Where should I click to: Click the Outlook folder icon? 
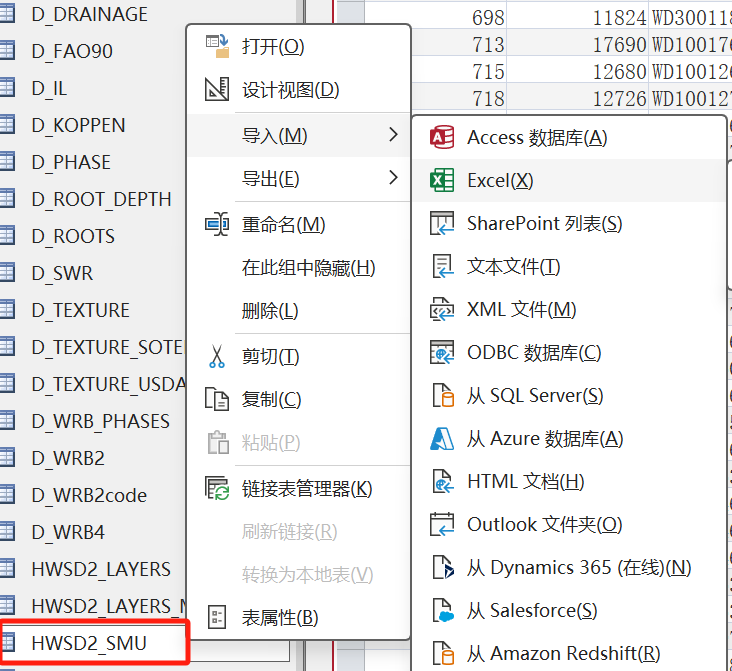[442, 524]
